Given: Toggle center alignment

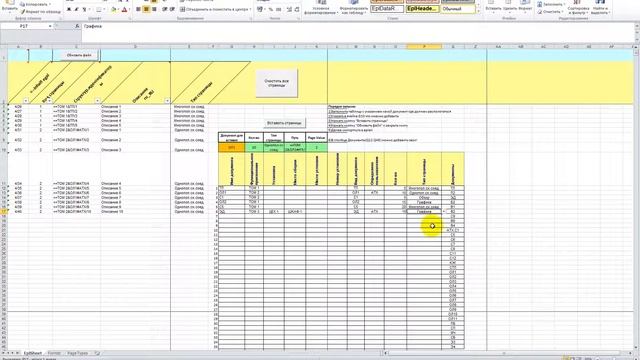Looking at the screenshot, I should (147, 9).
